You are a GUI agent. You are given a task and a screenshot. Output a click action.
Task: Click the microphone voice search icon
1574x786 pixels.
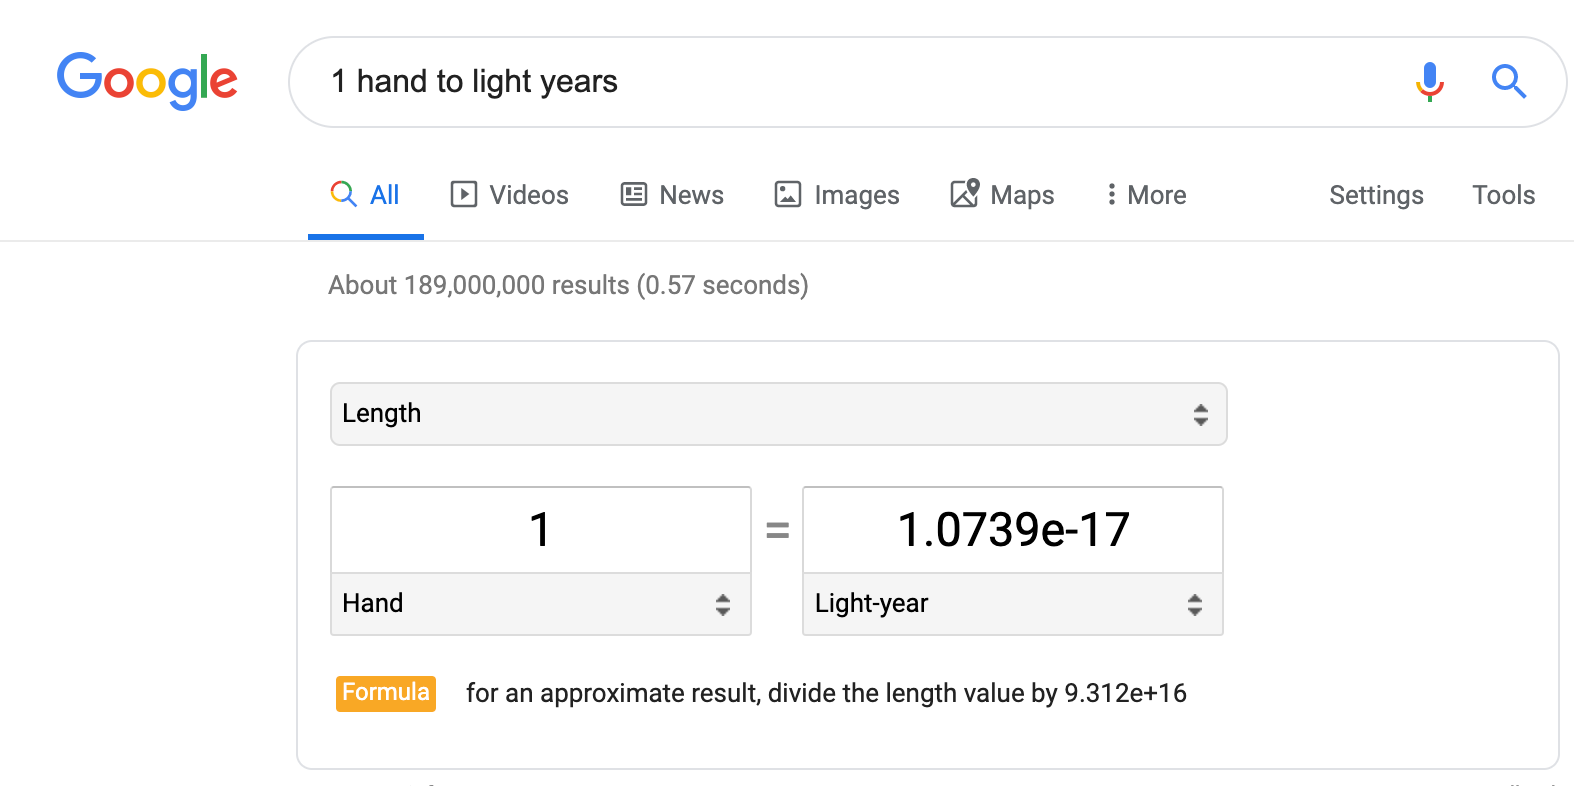1430,81
